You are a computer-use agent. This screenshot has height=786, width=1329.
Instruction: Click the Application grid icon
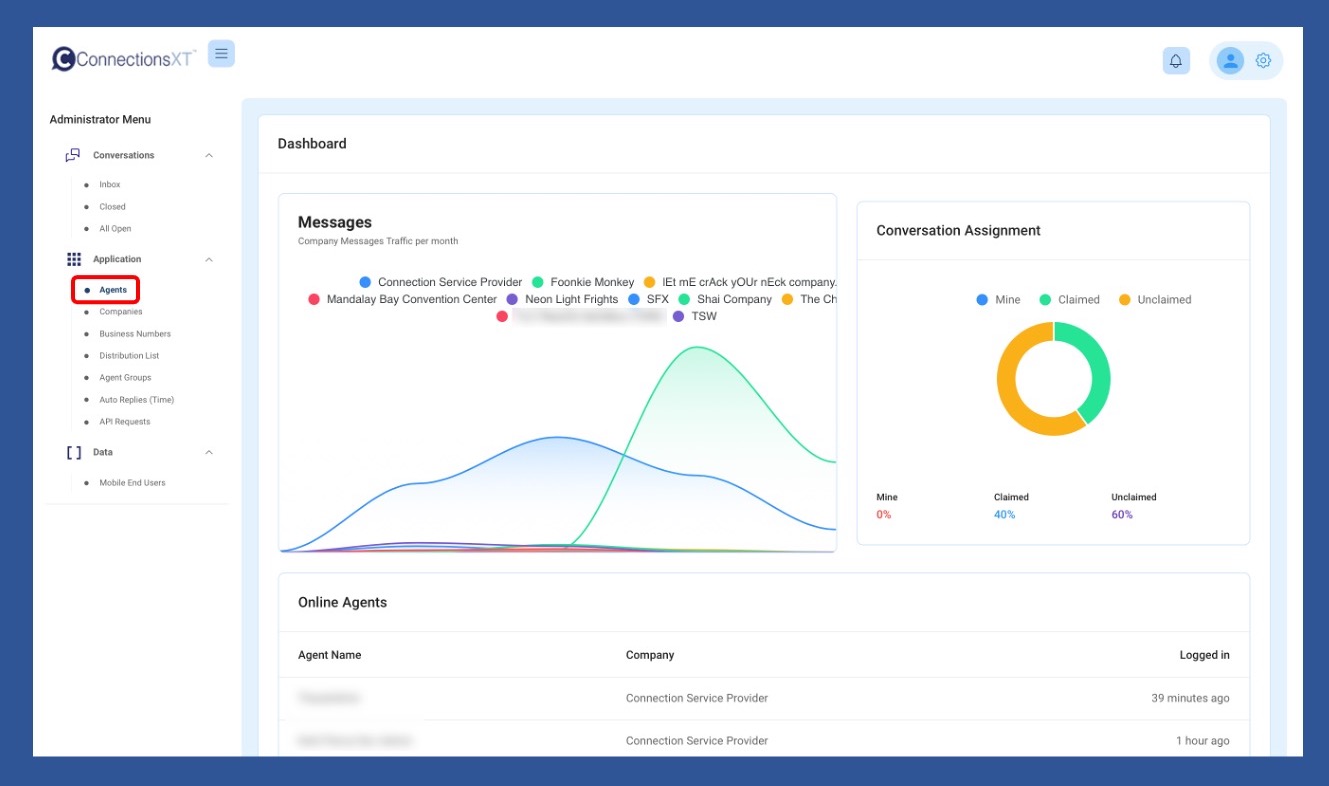(74, 259)
